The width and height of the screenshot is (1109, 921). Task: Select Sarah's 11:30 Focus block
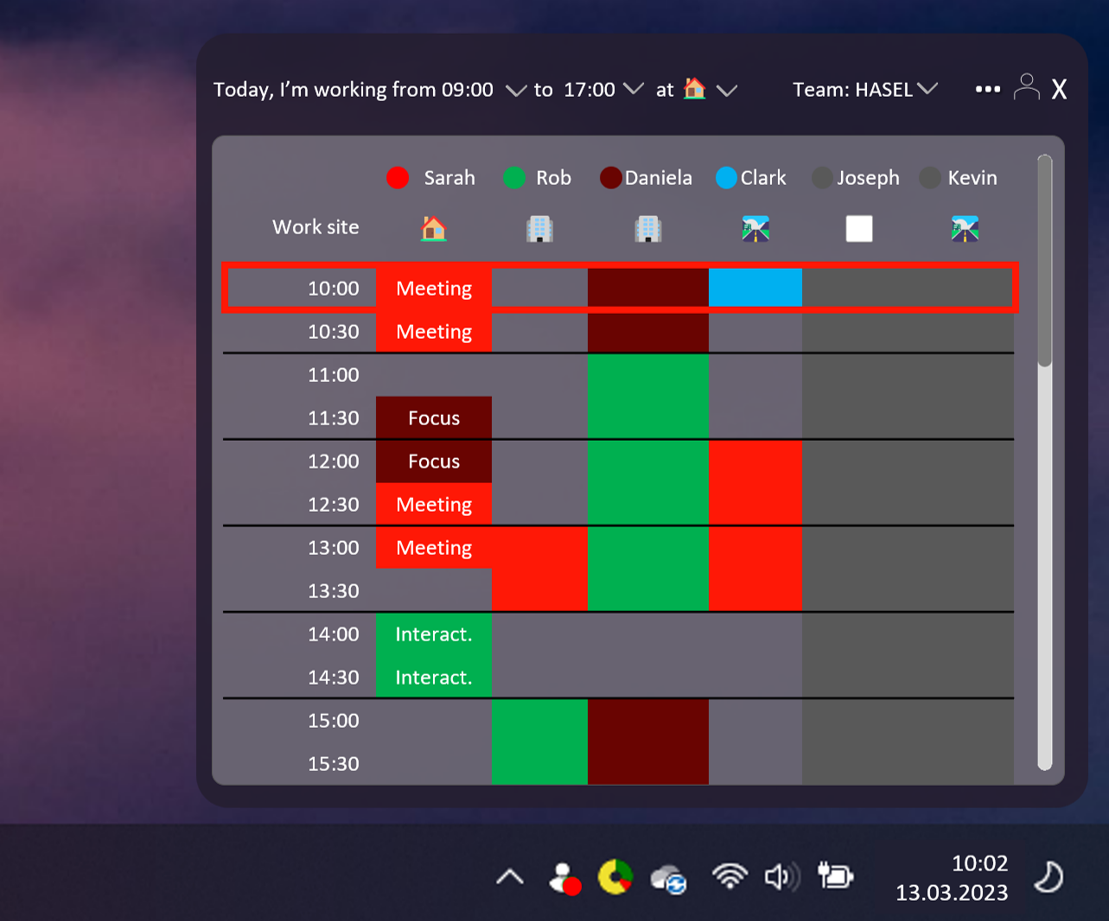click(x=433, y=418)
